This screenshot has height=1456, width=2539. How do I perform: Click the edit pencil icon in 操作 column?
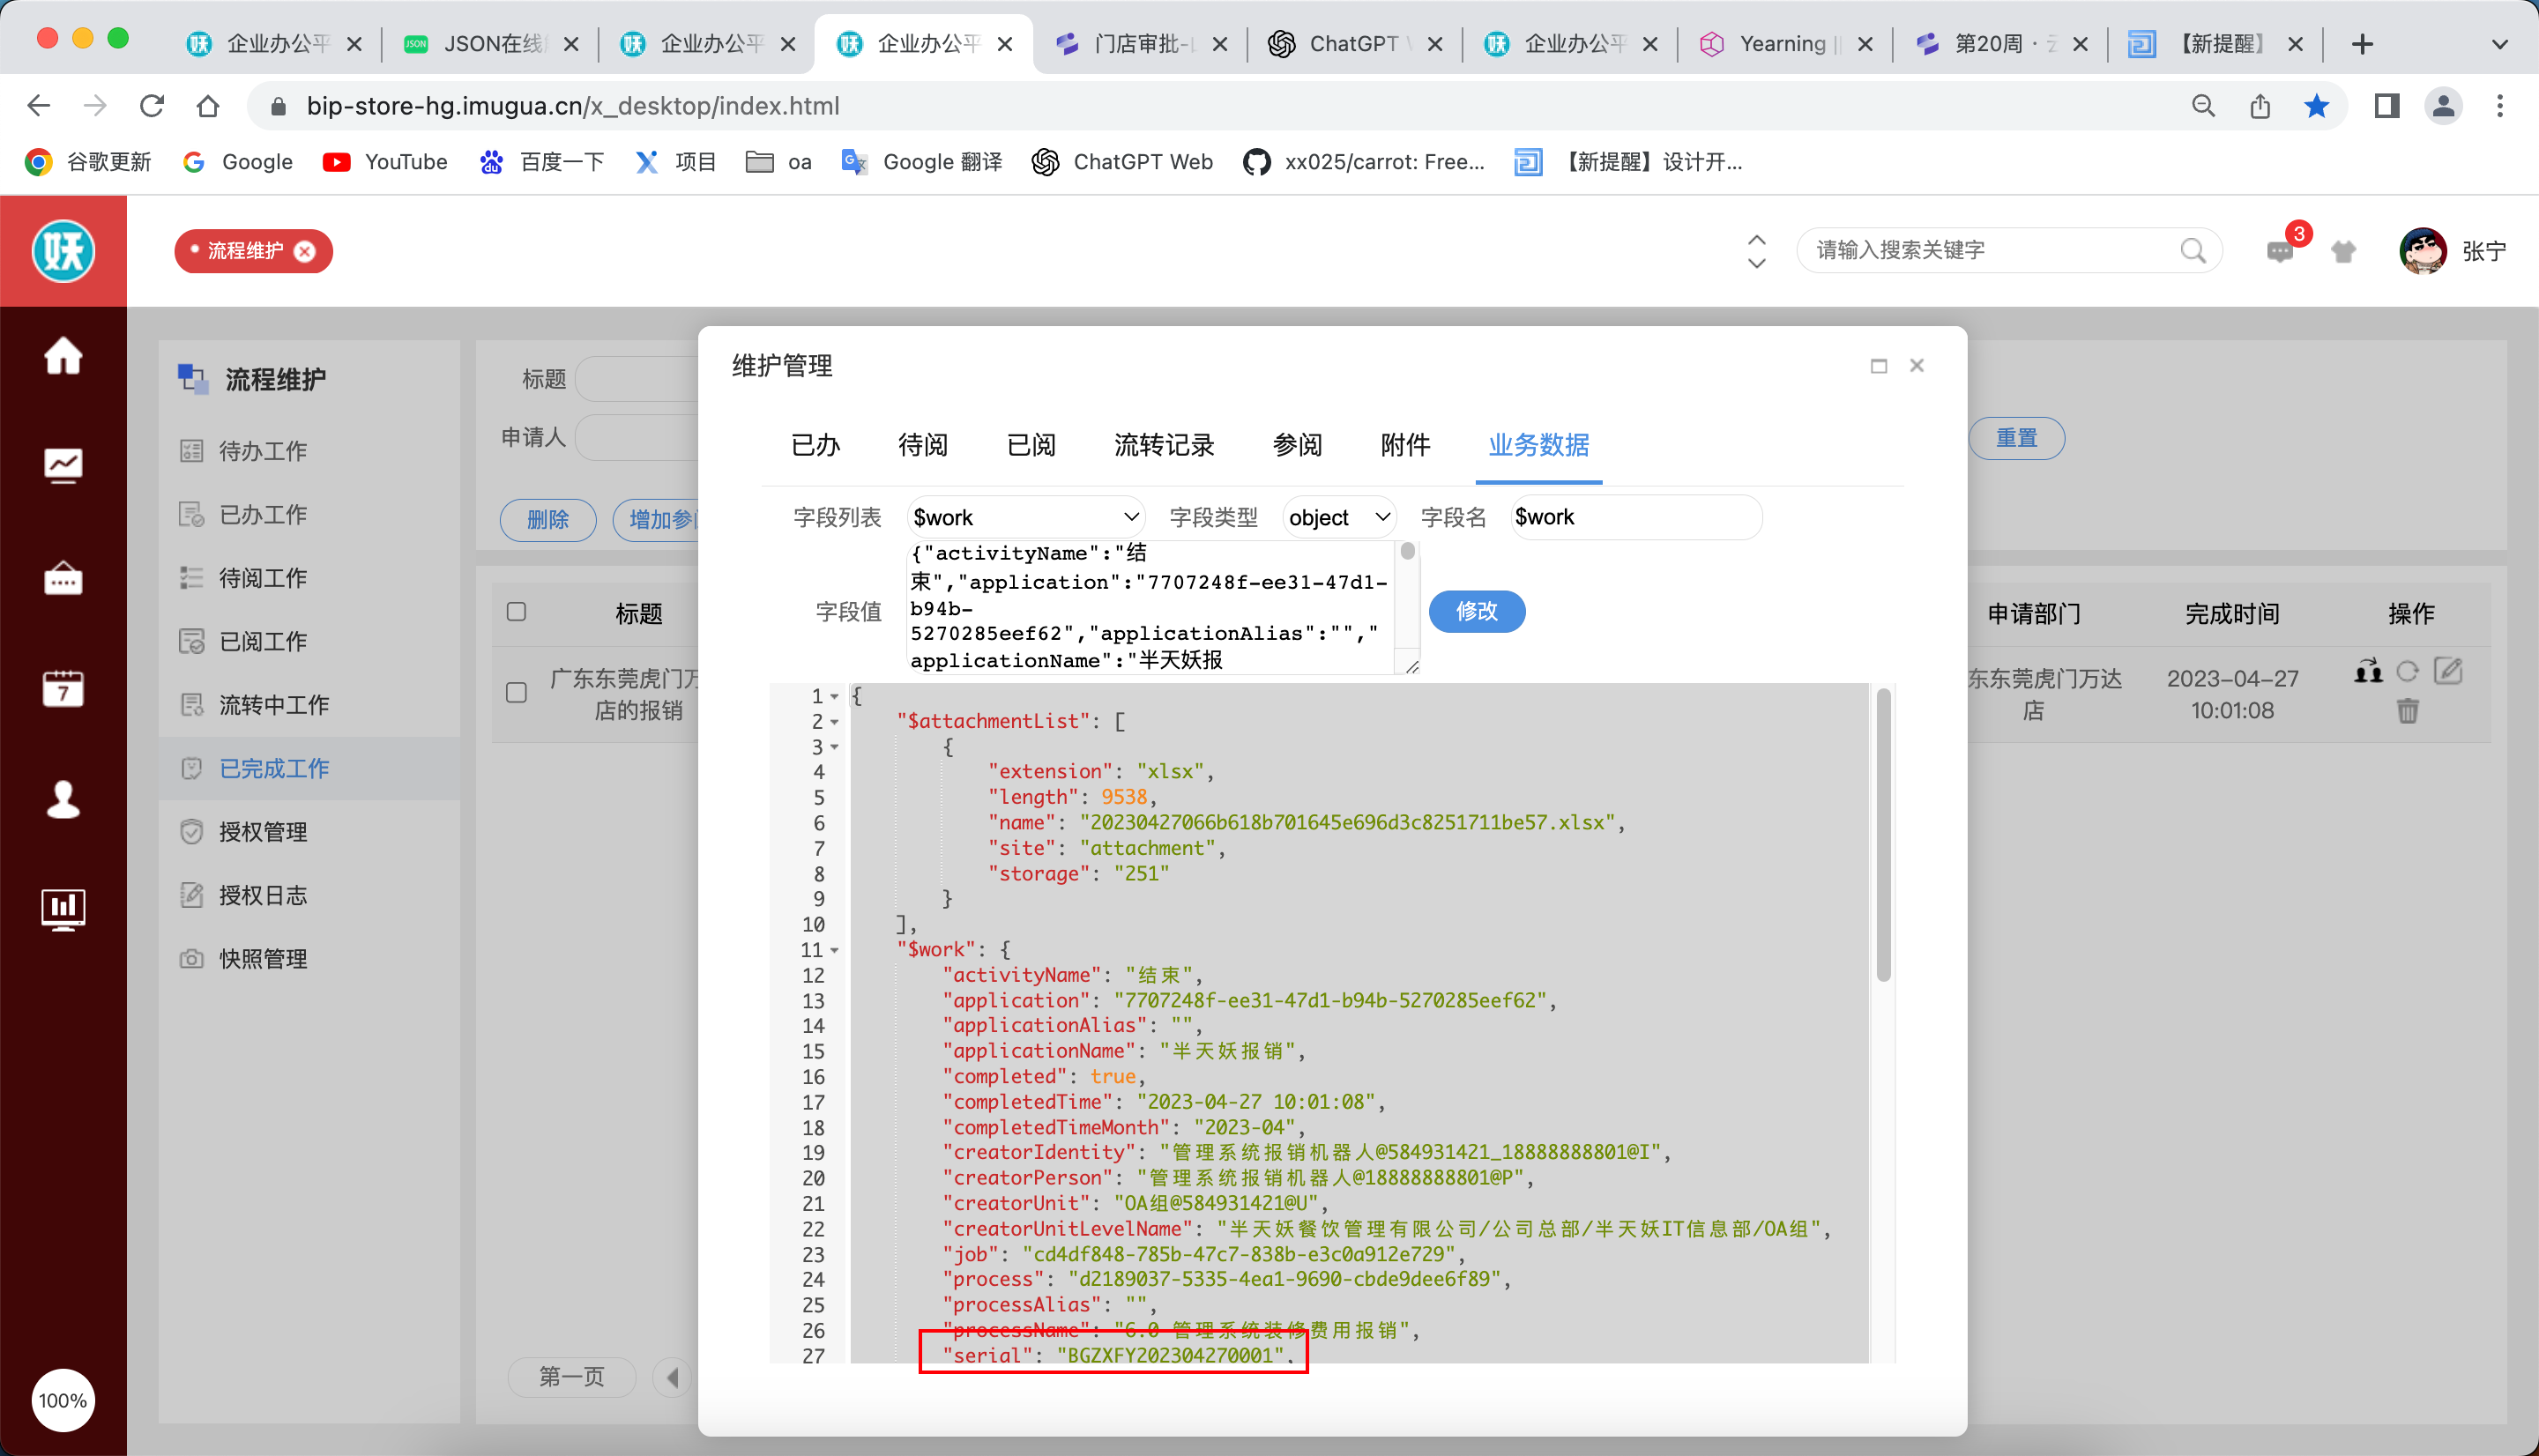click(2447, 671)
